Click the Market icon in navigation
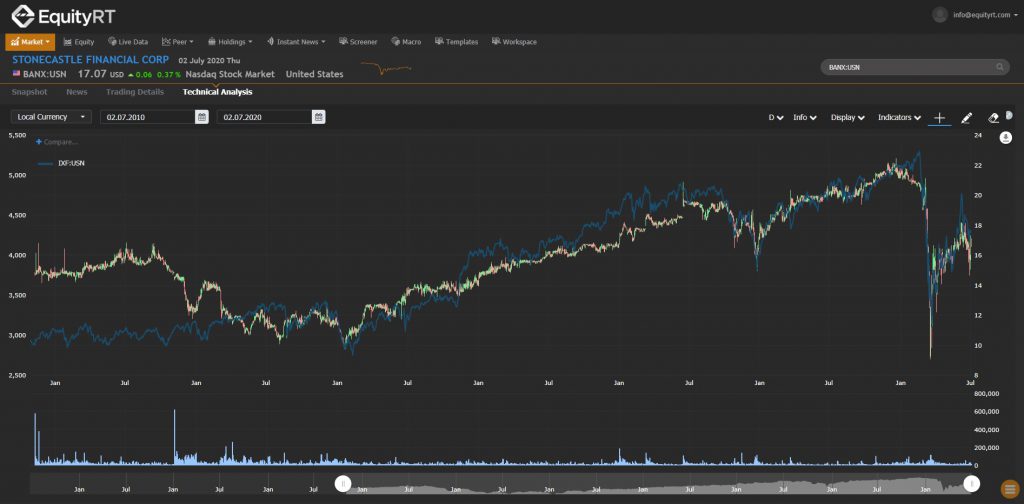1024x504 pixels. (x=14, y=42)
